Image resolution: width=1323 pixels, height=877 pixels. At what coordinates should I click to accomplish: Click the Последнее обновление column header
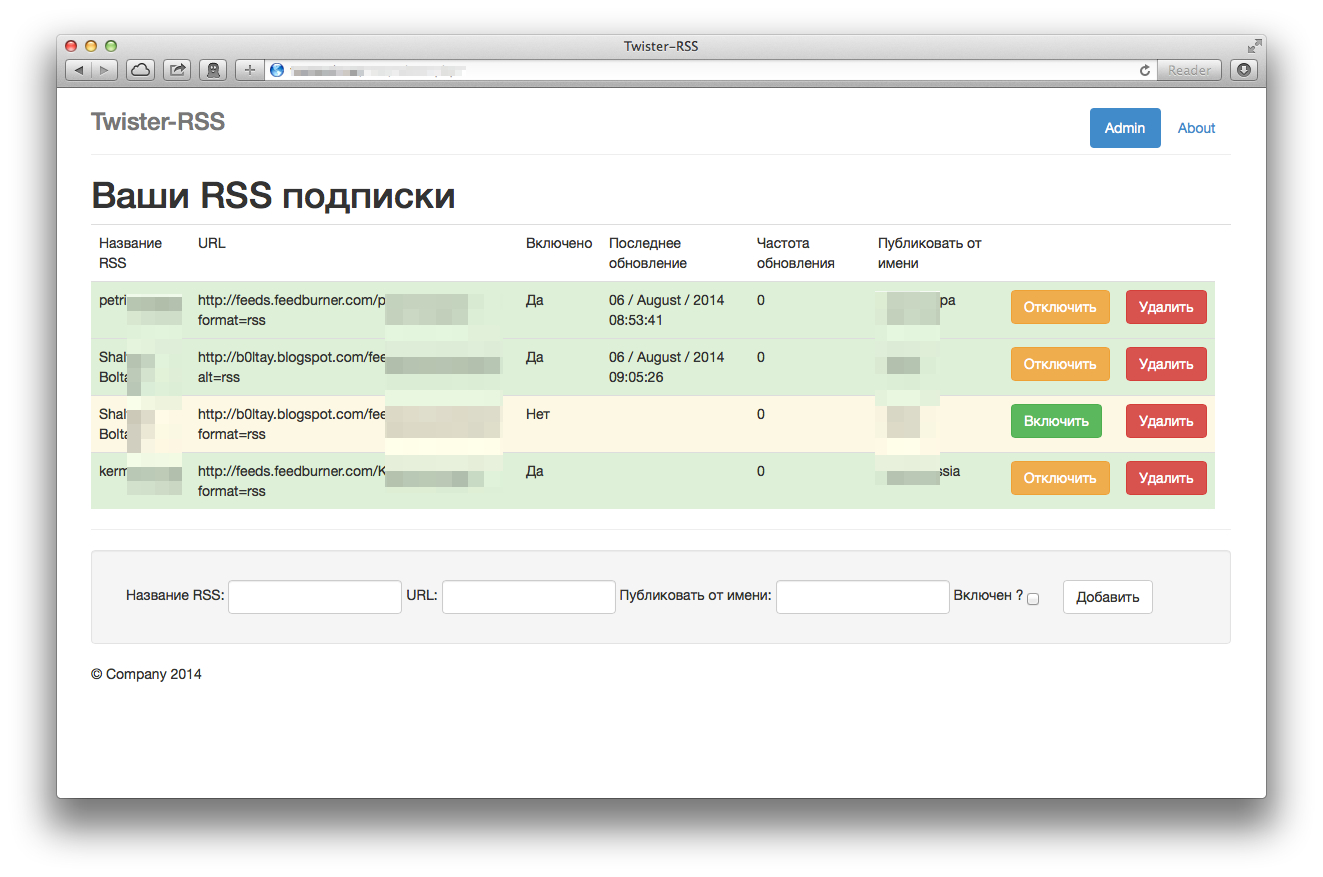pos(648,253)
